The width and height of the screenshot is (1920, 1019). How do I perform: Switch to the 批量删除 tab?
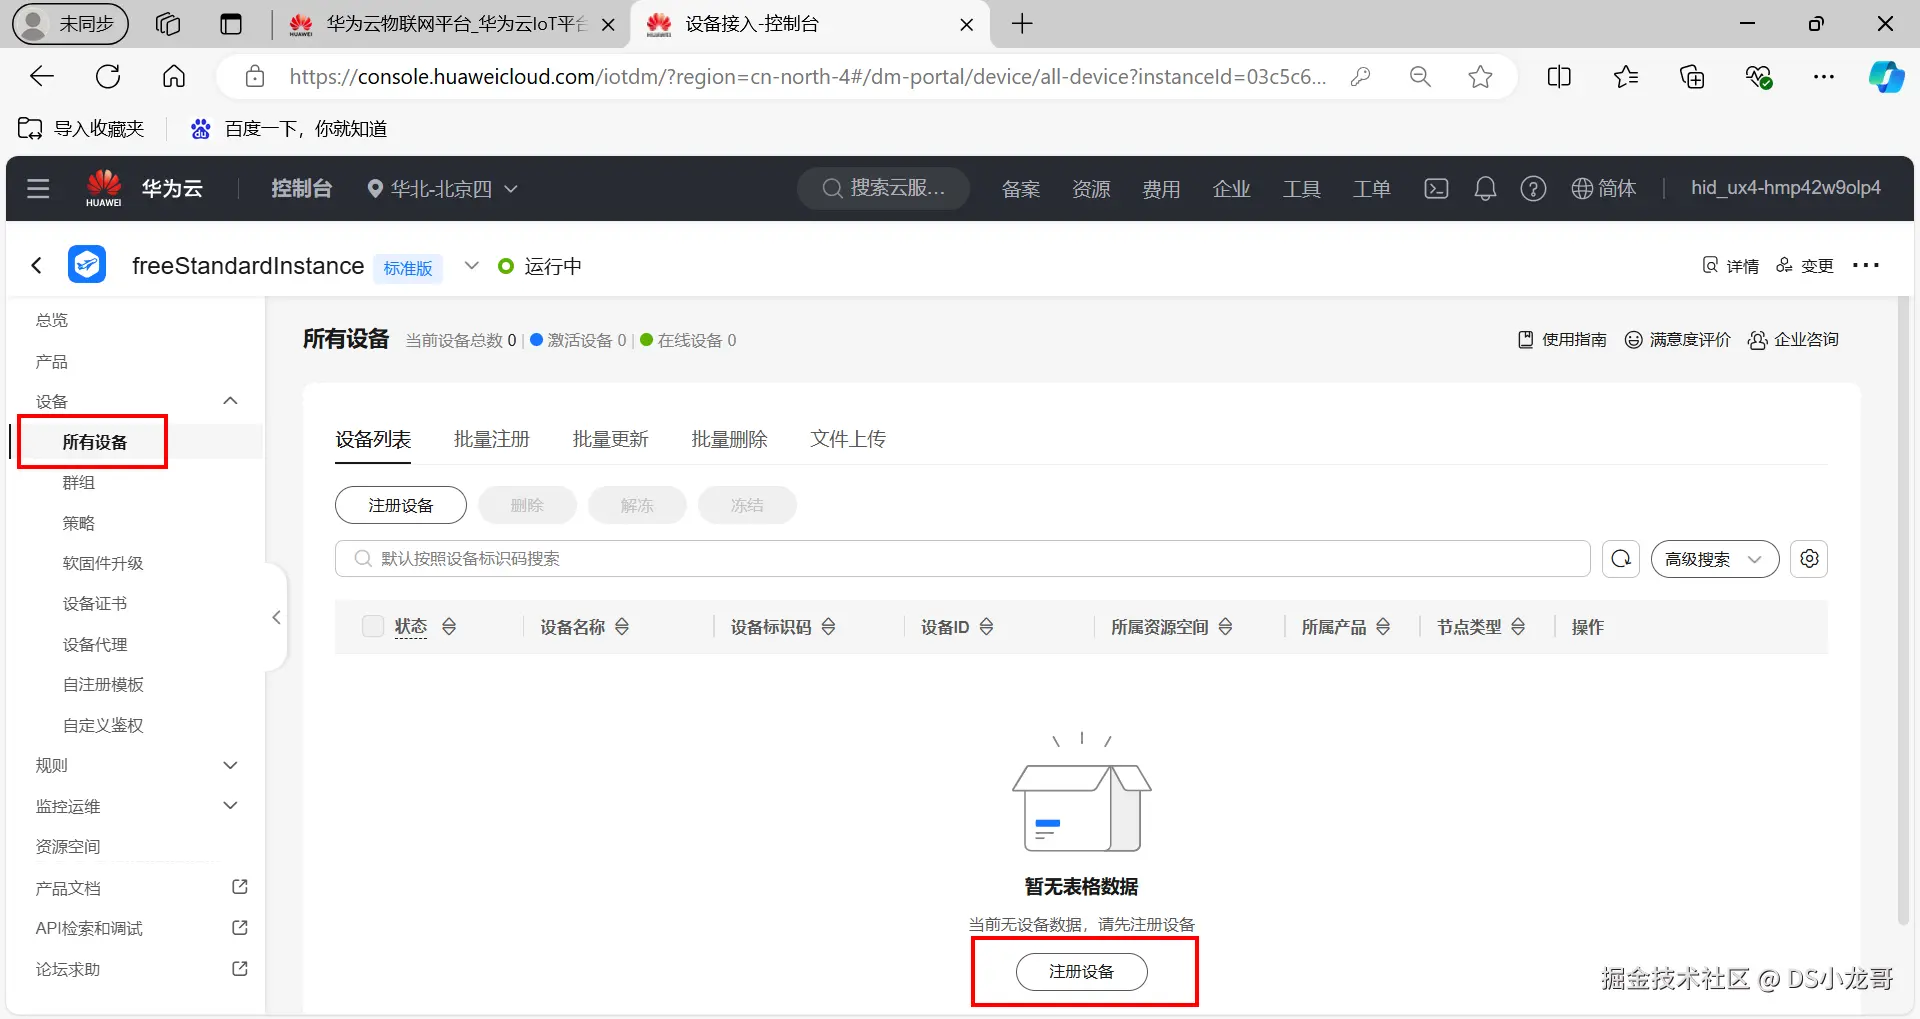pos(729,439)
